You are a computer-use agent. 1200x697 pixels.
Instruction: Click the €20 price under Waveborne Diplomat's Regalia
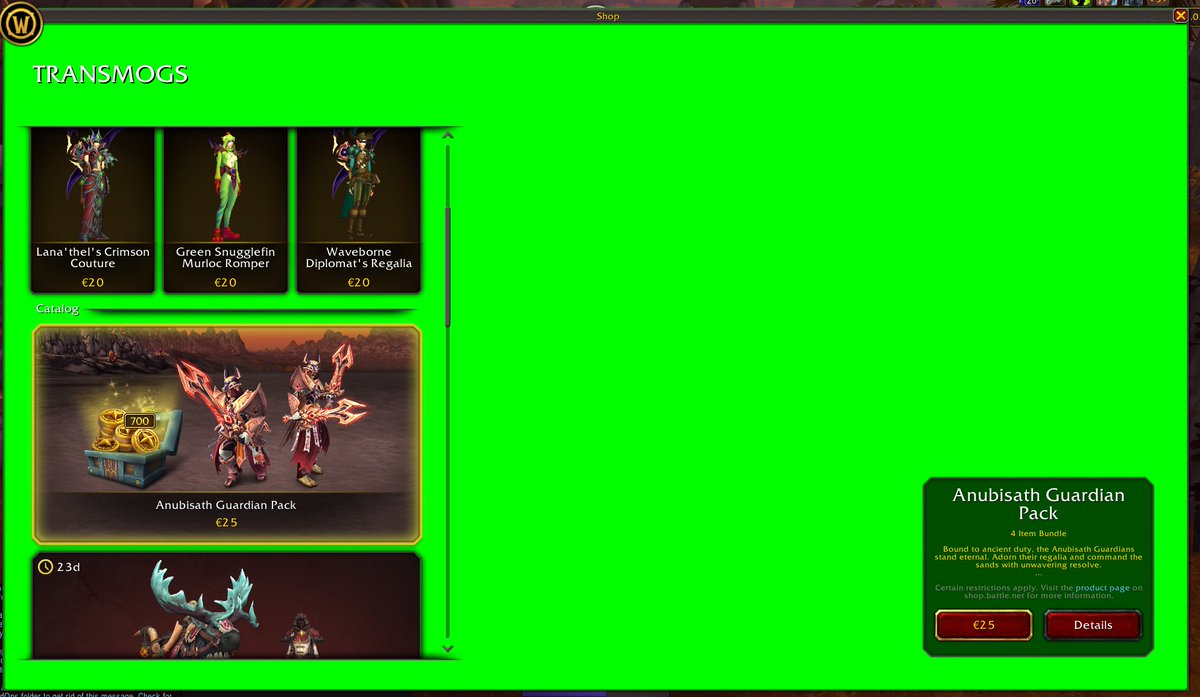[x=358, y=283]
